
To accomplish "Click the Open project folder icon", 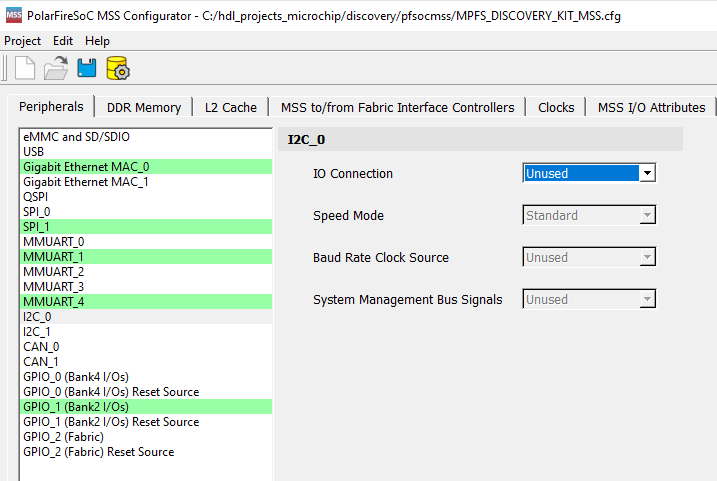I will coord(55,69).
